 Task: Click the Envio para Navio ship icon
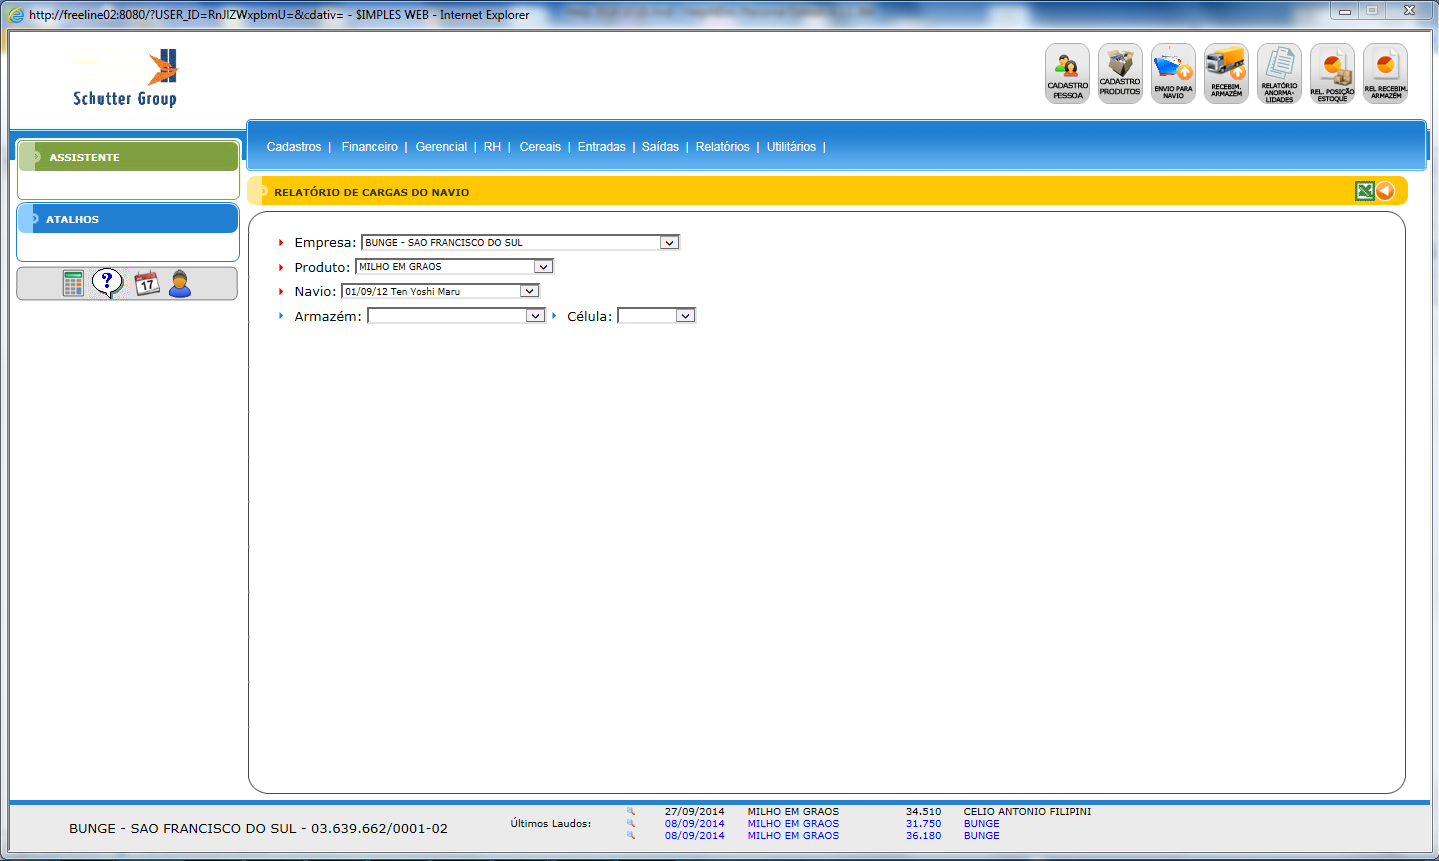click(x=1173, y=73)
